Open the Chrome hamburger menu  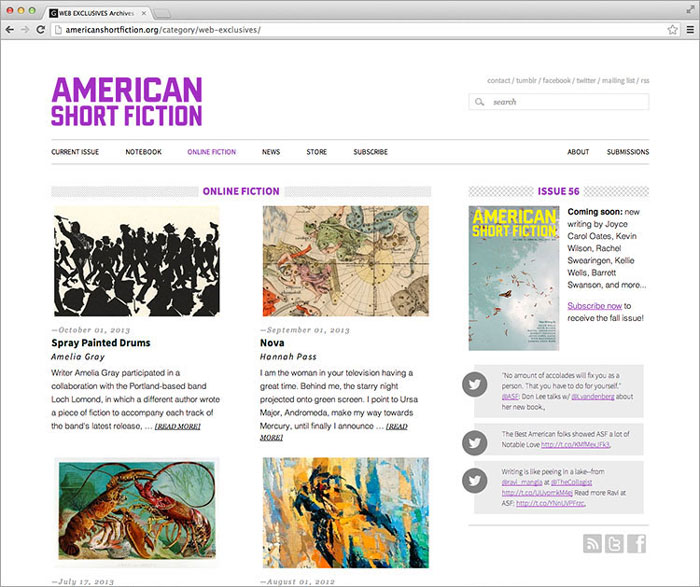pos(690,30)
